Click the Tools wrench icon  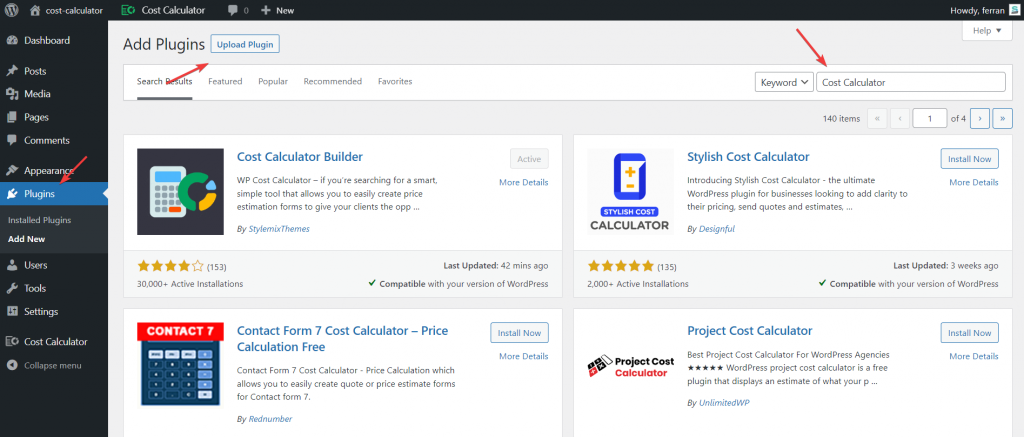tap(12, 288)
